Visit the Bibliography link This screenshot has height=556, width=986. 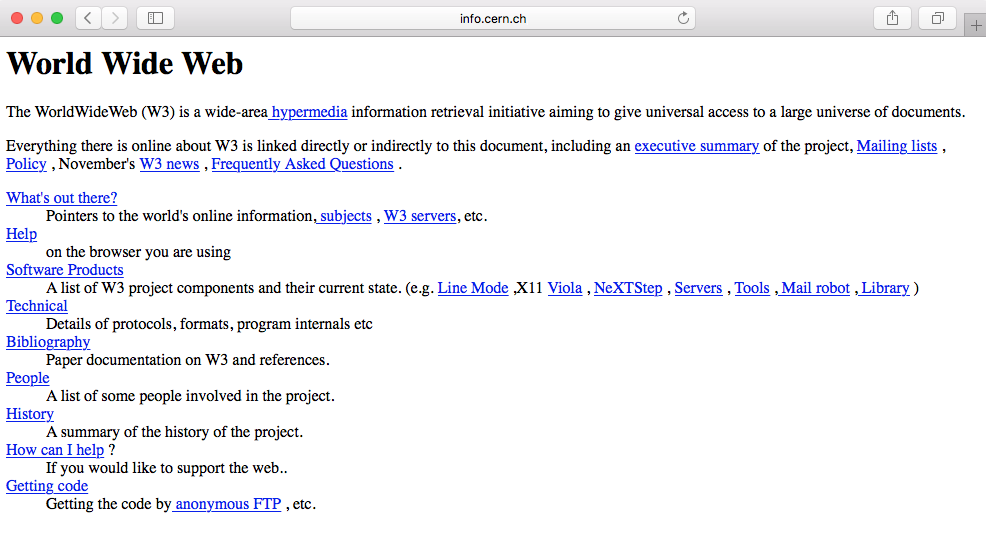(x=48, y=342)
